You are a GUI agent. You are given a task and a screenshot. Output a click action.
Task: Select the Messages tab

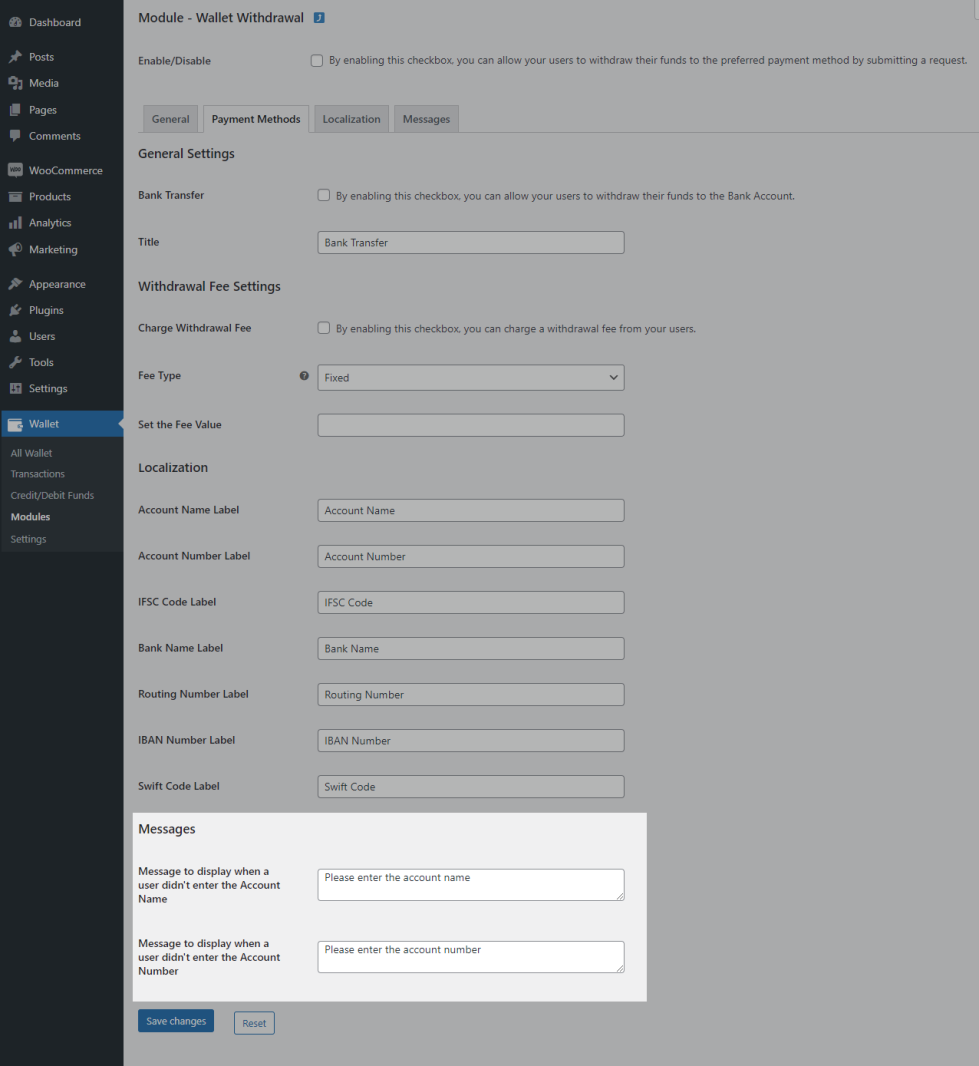point(426,119)
